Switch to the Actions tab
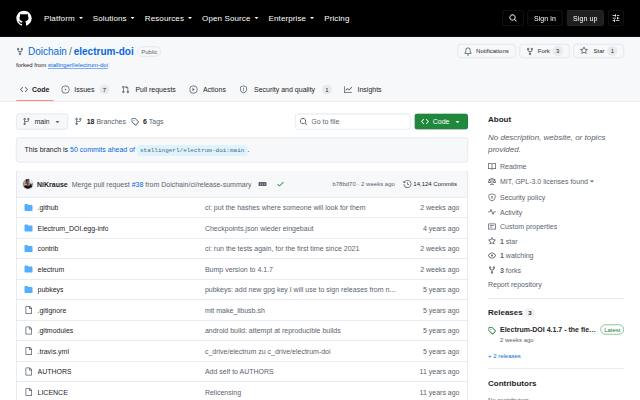Image resolution: width=640 pixels, height=400 pixels. 208,89
